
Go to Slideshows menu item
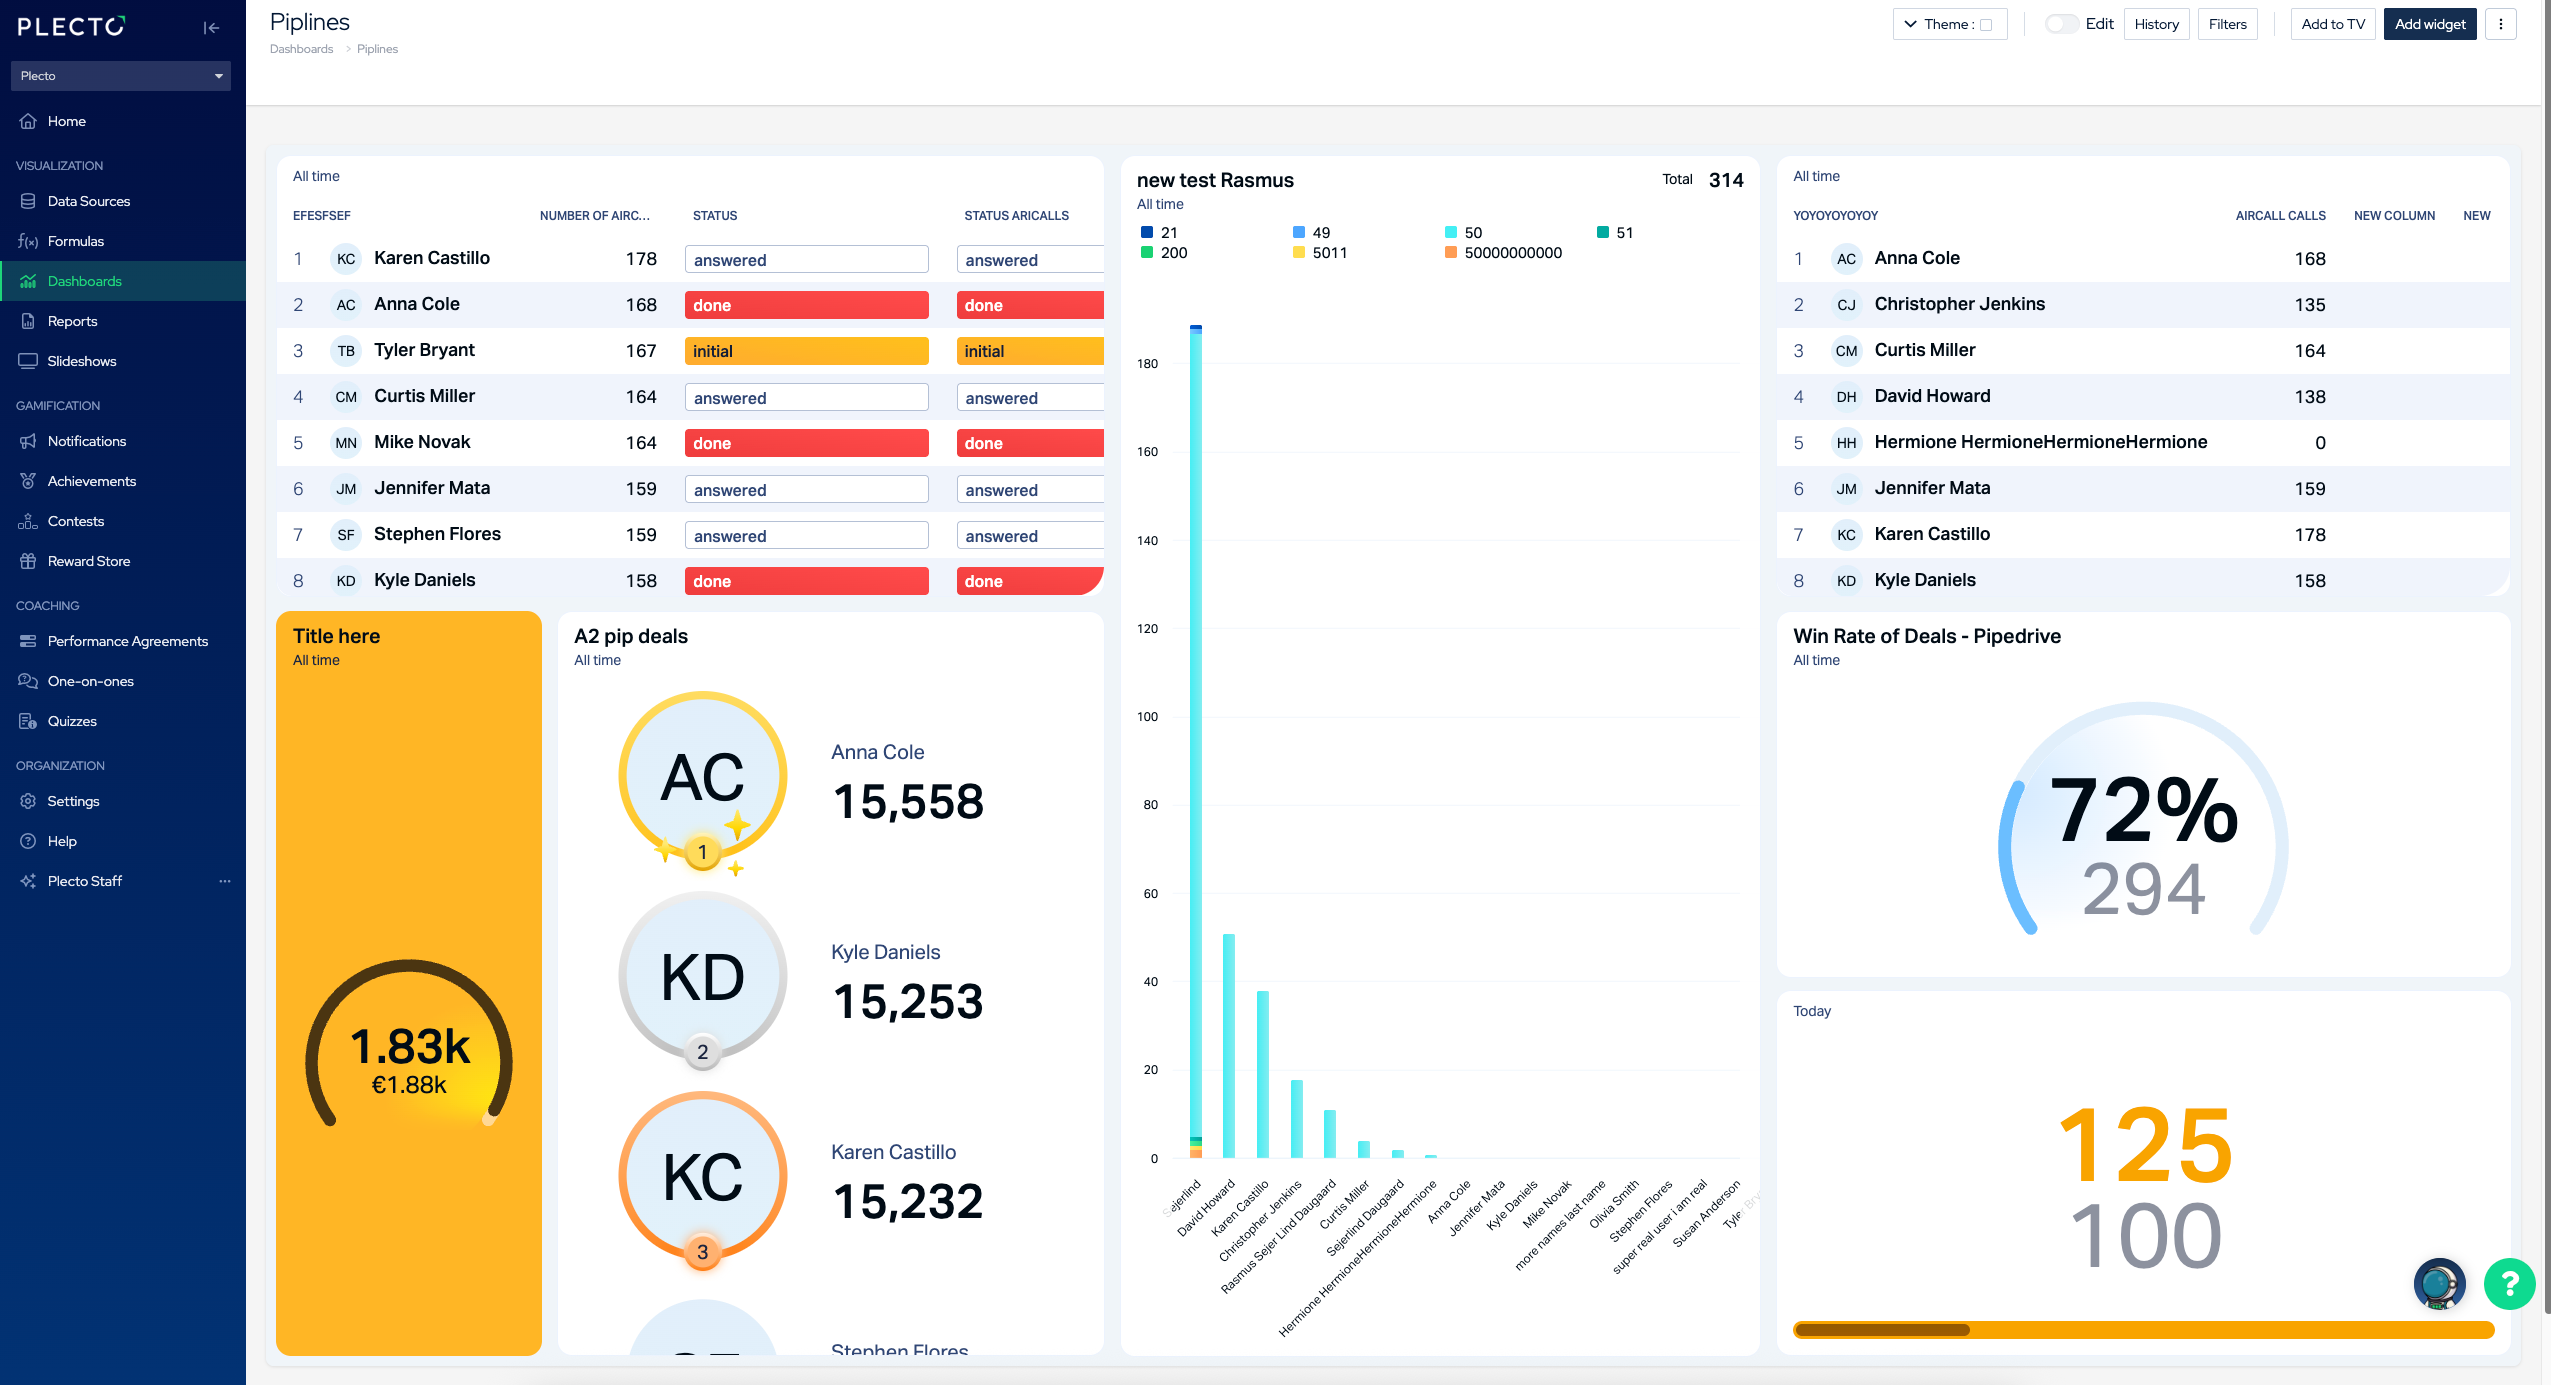coord(82,361)
